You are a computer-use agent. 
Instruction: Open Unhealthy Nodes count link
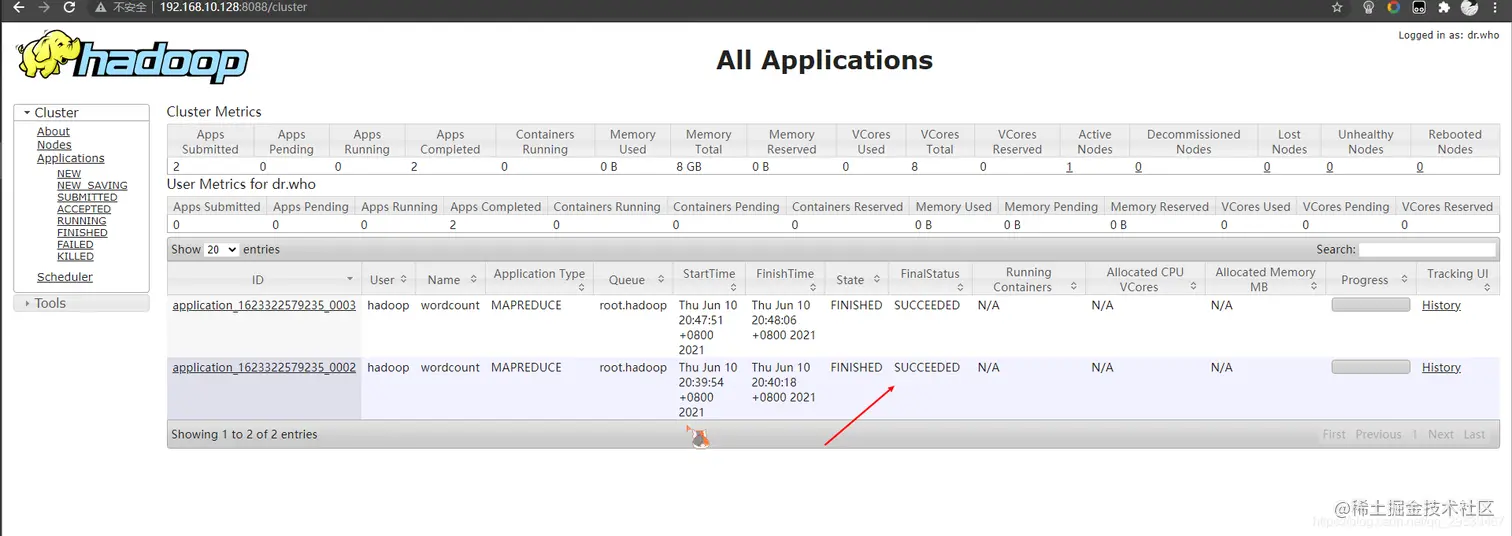pyautogui.click(x=1329, y=167)
